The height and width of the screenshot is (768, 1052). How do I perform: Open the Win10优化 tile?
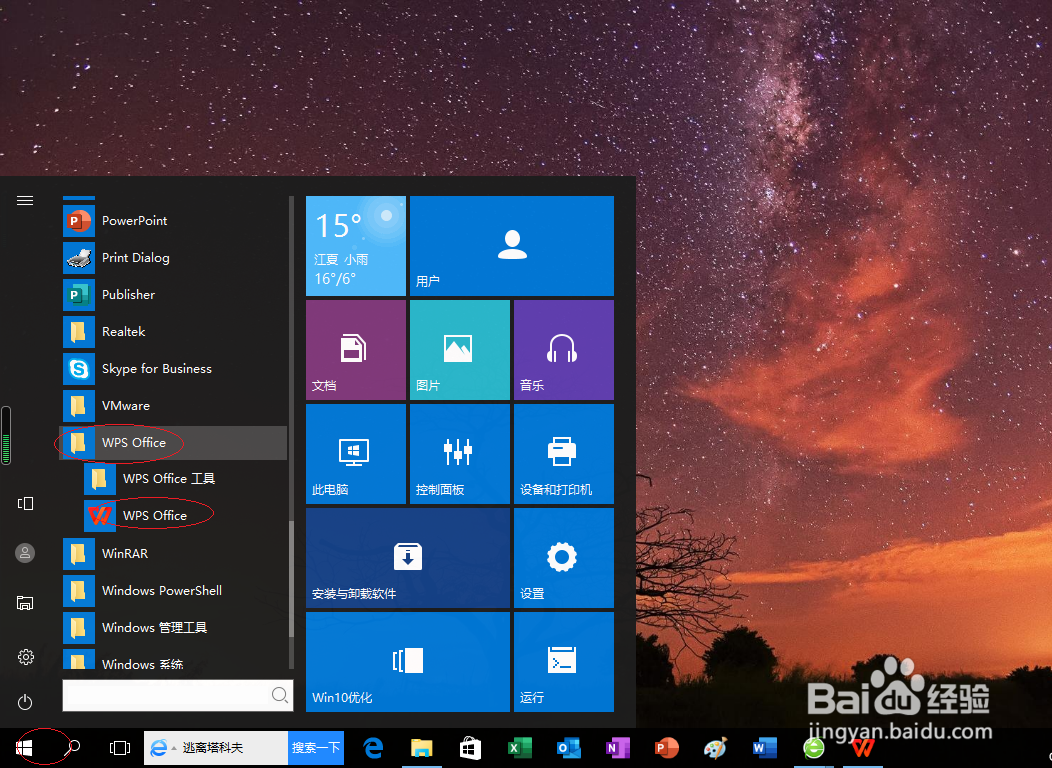[408, 661]
